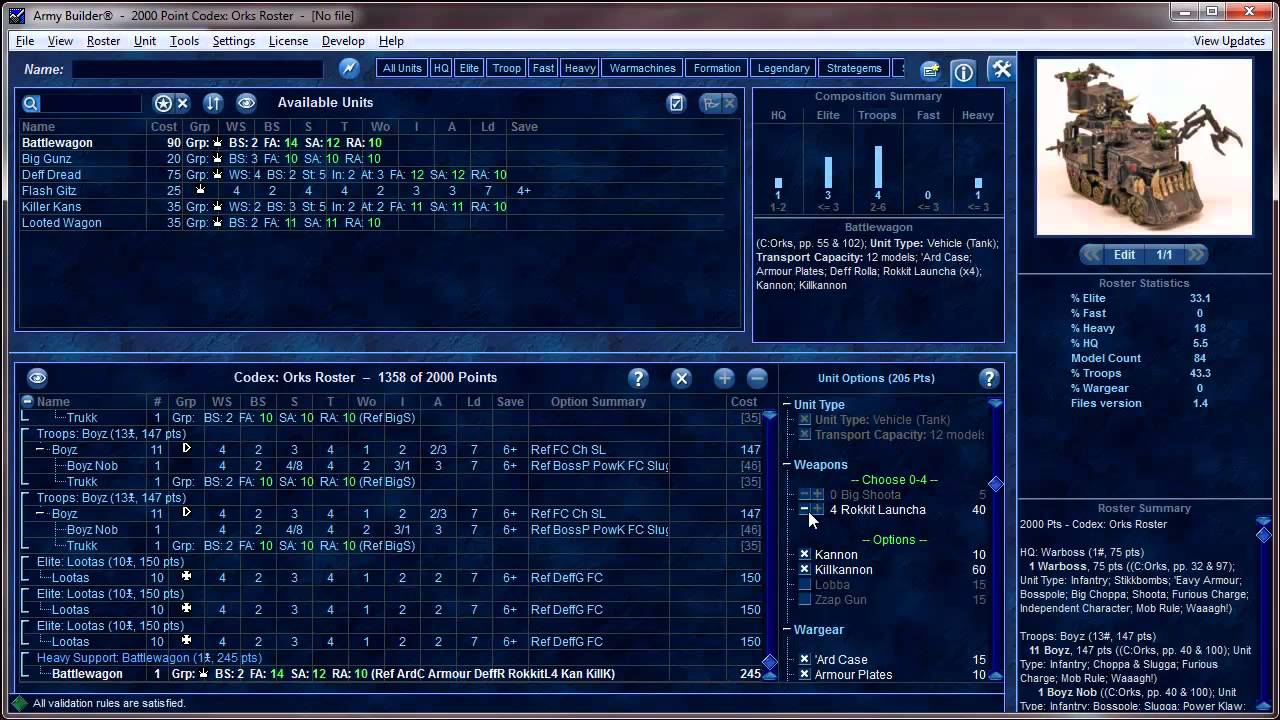This screenshot has height=720, width=1280.
Task: Collapse the Unit Type section
Action: [787, 405]
